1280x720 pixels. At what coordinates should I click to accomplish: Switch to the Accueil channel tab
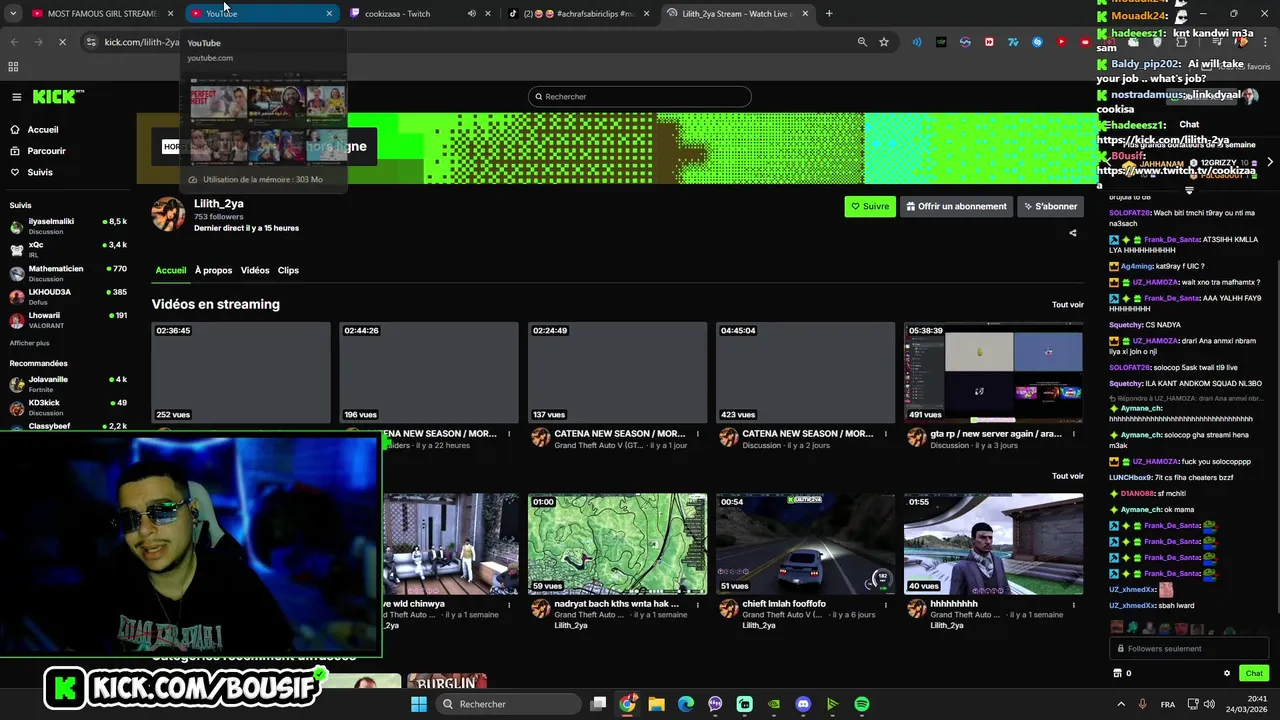pyautogui.click(x=171, y=270)
